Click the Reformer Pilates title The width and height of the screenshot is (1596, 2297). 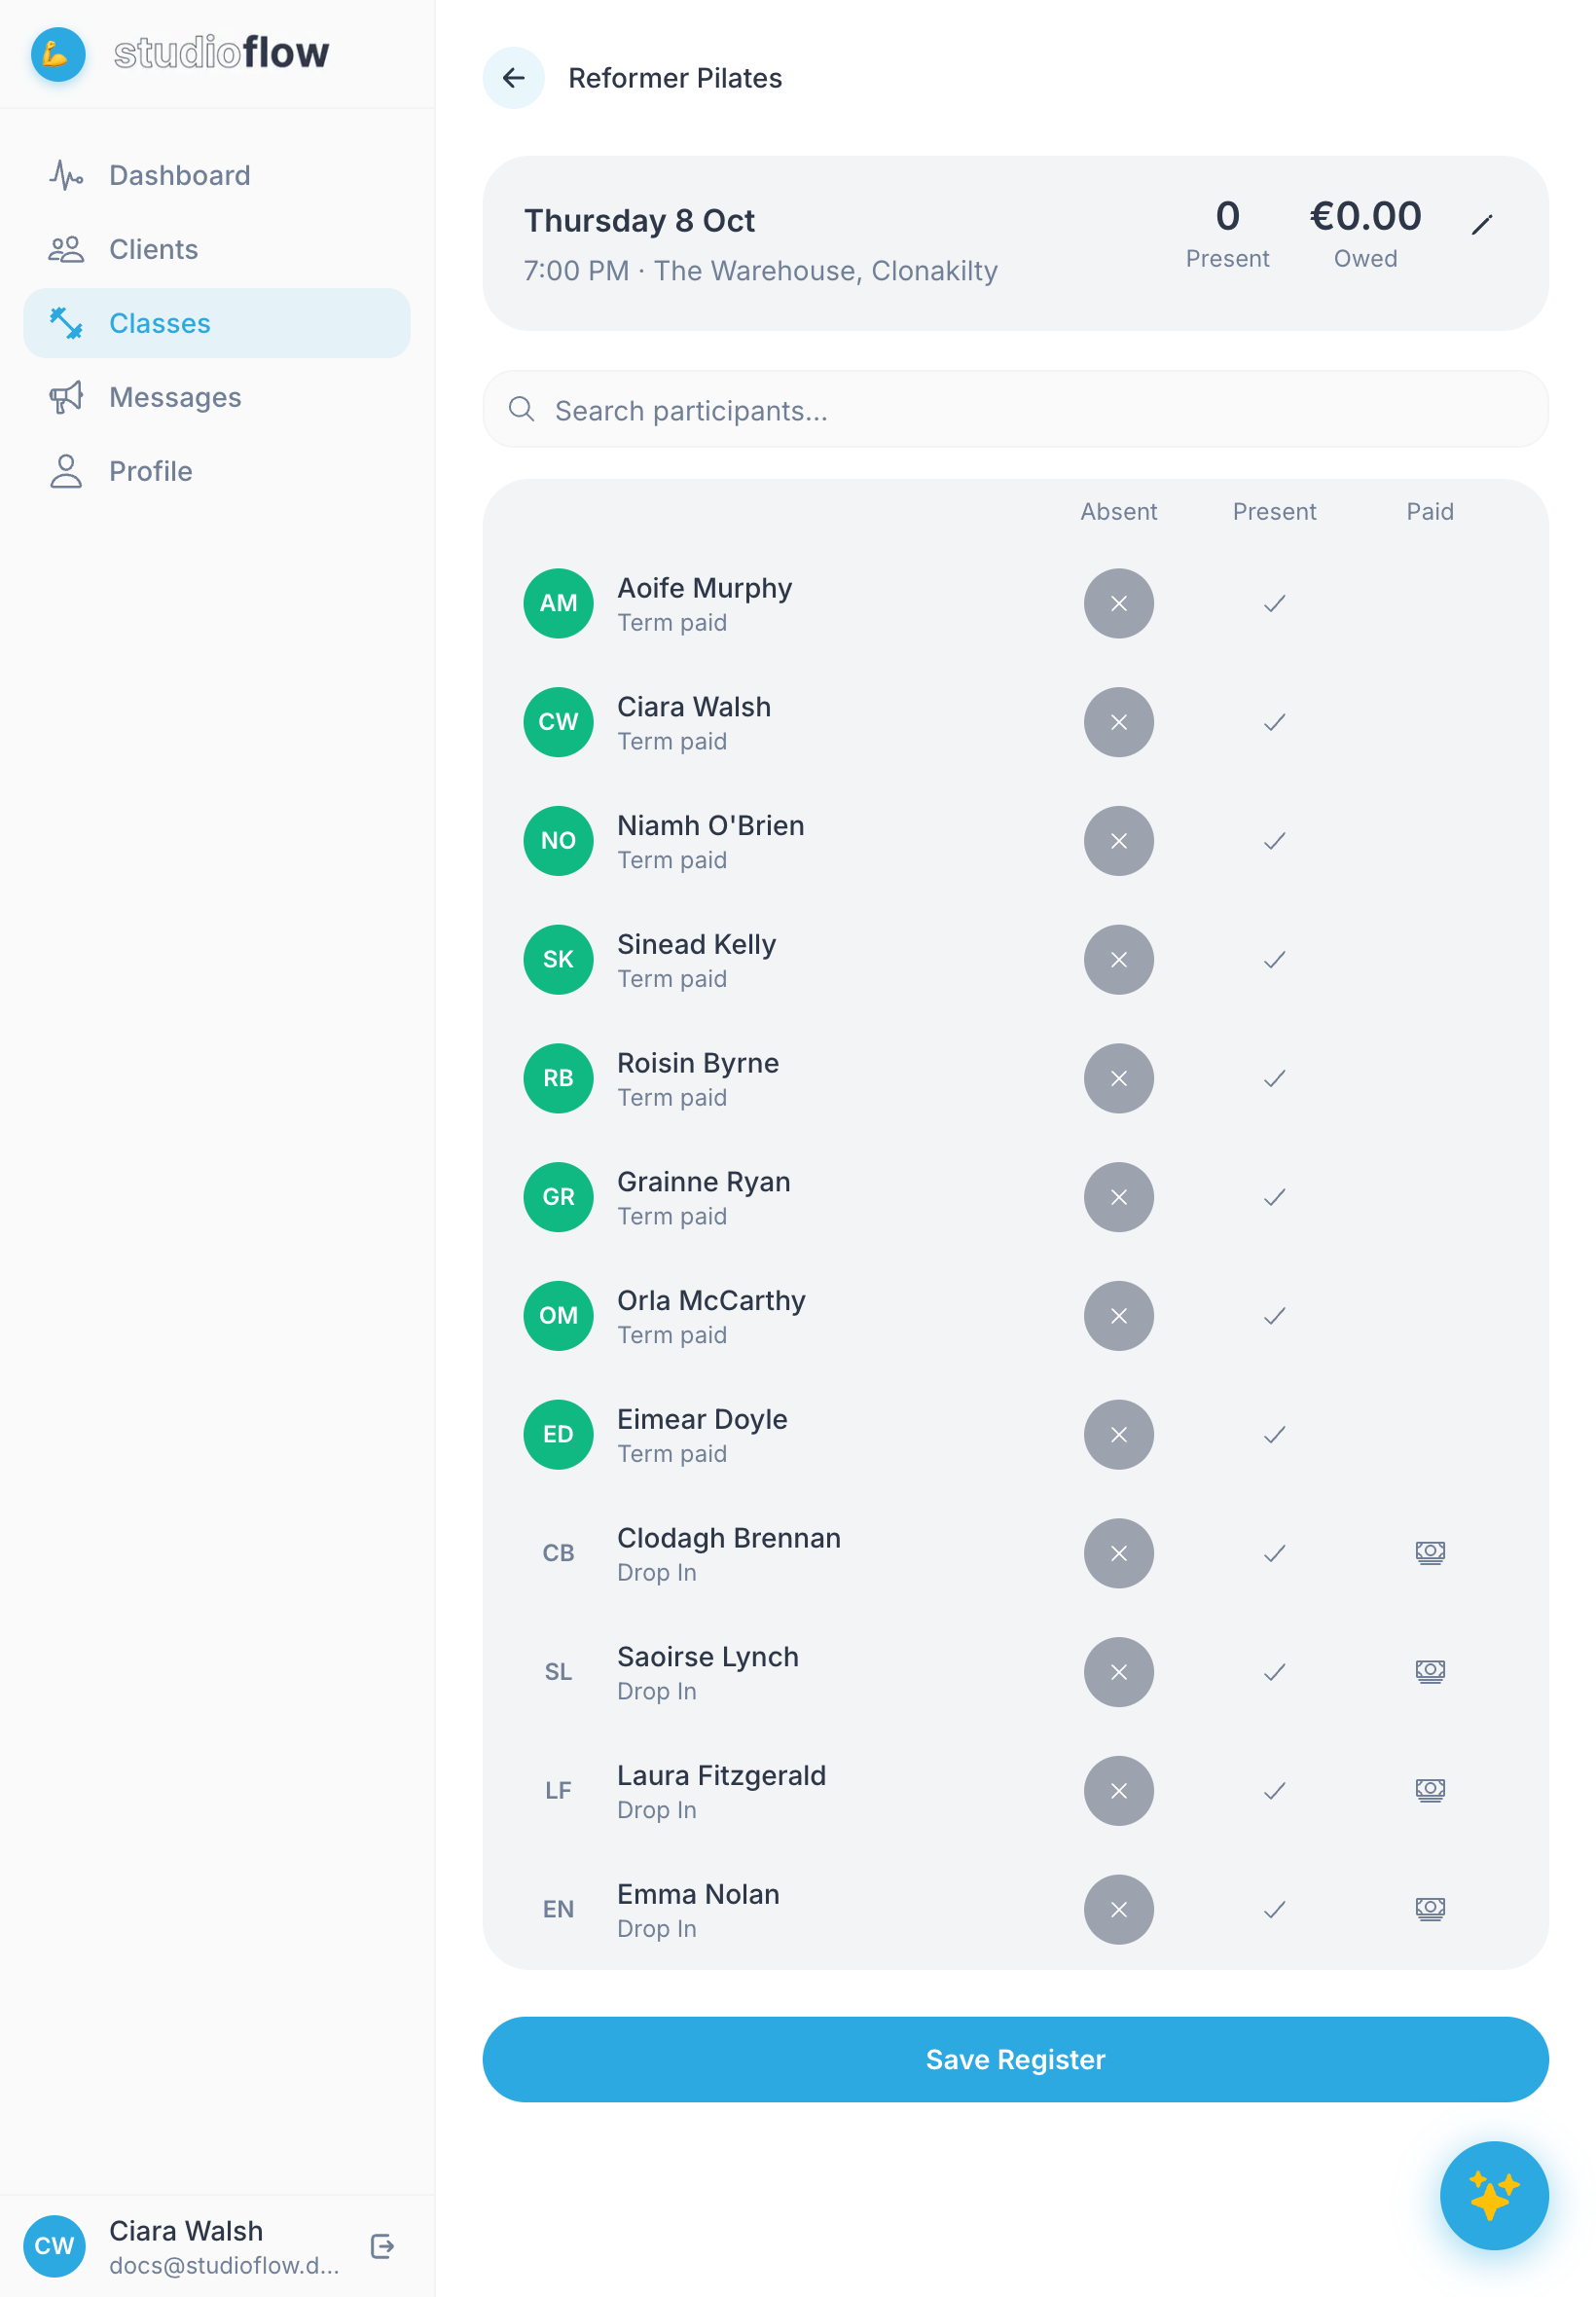coord(675,78)
